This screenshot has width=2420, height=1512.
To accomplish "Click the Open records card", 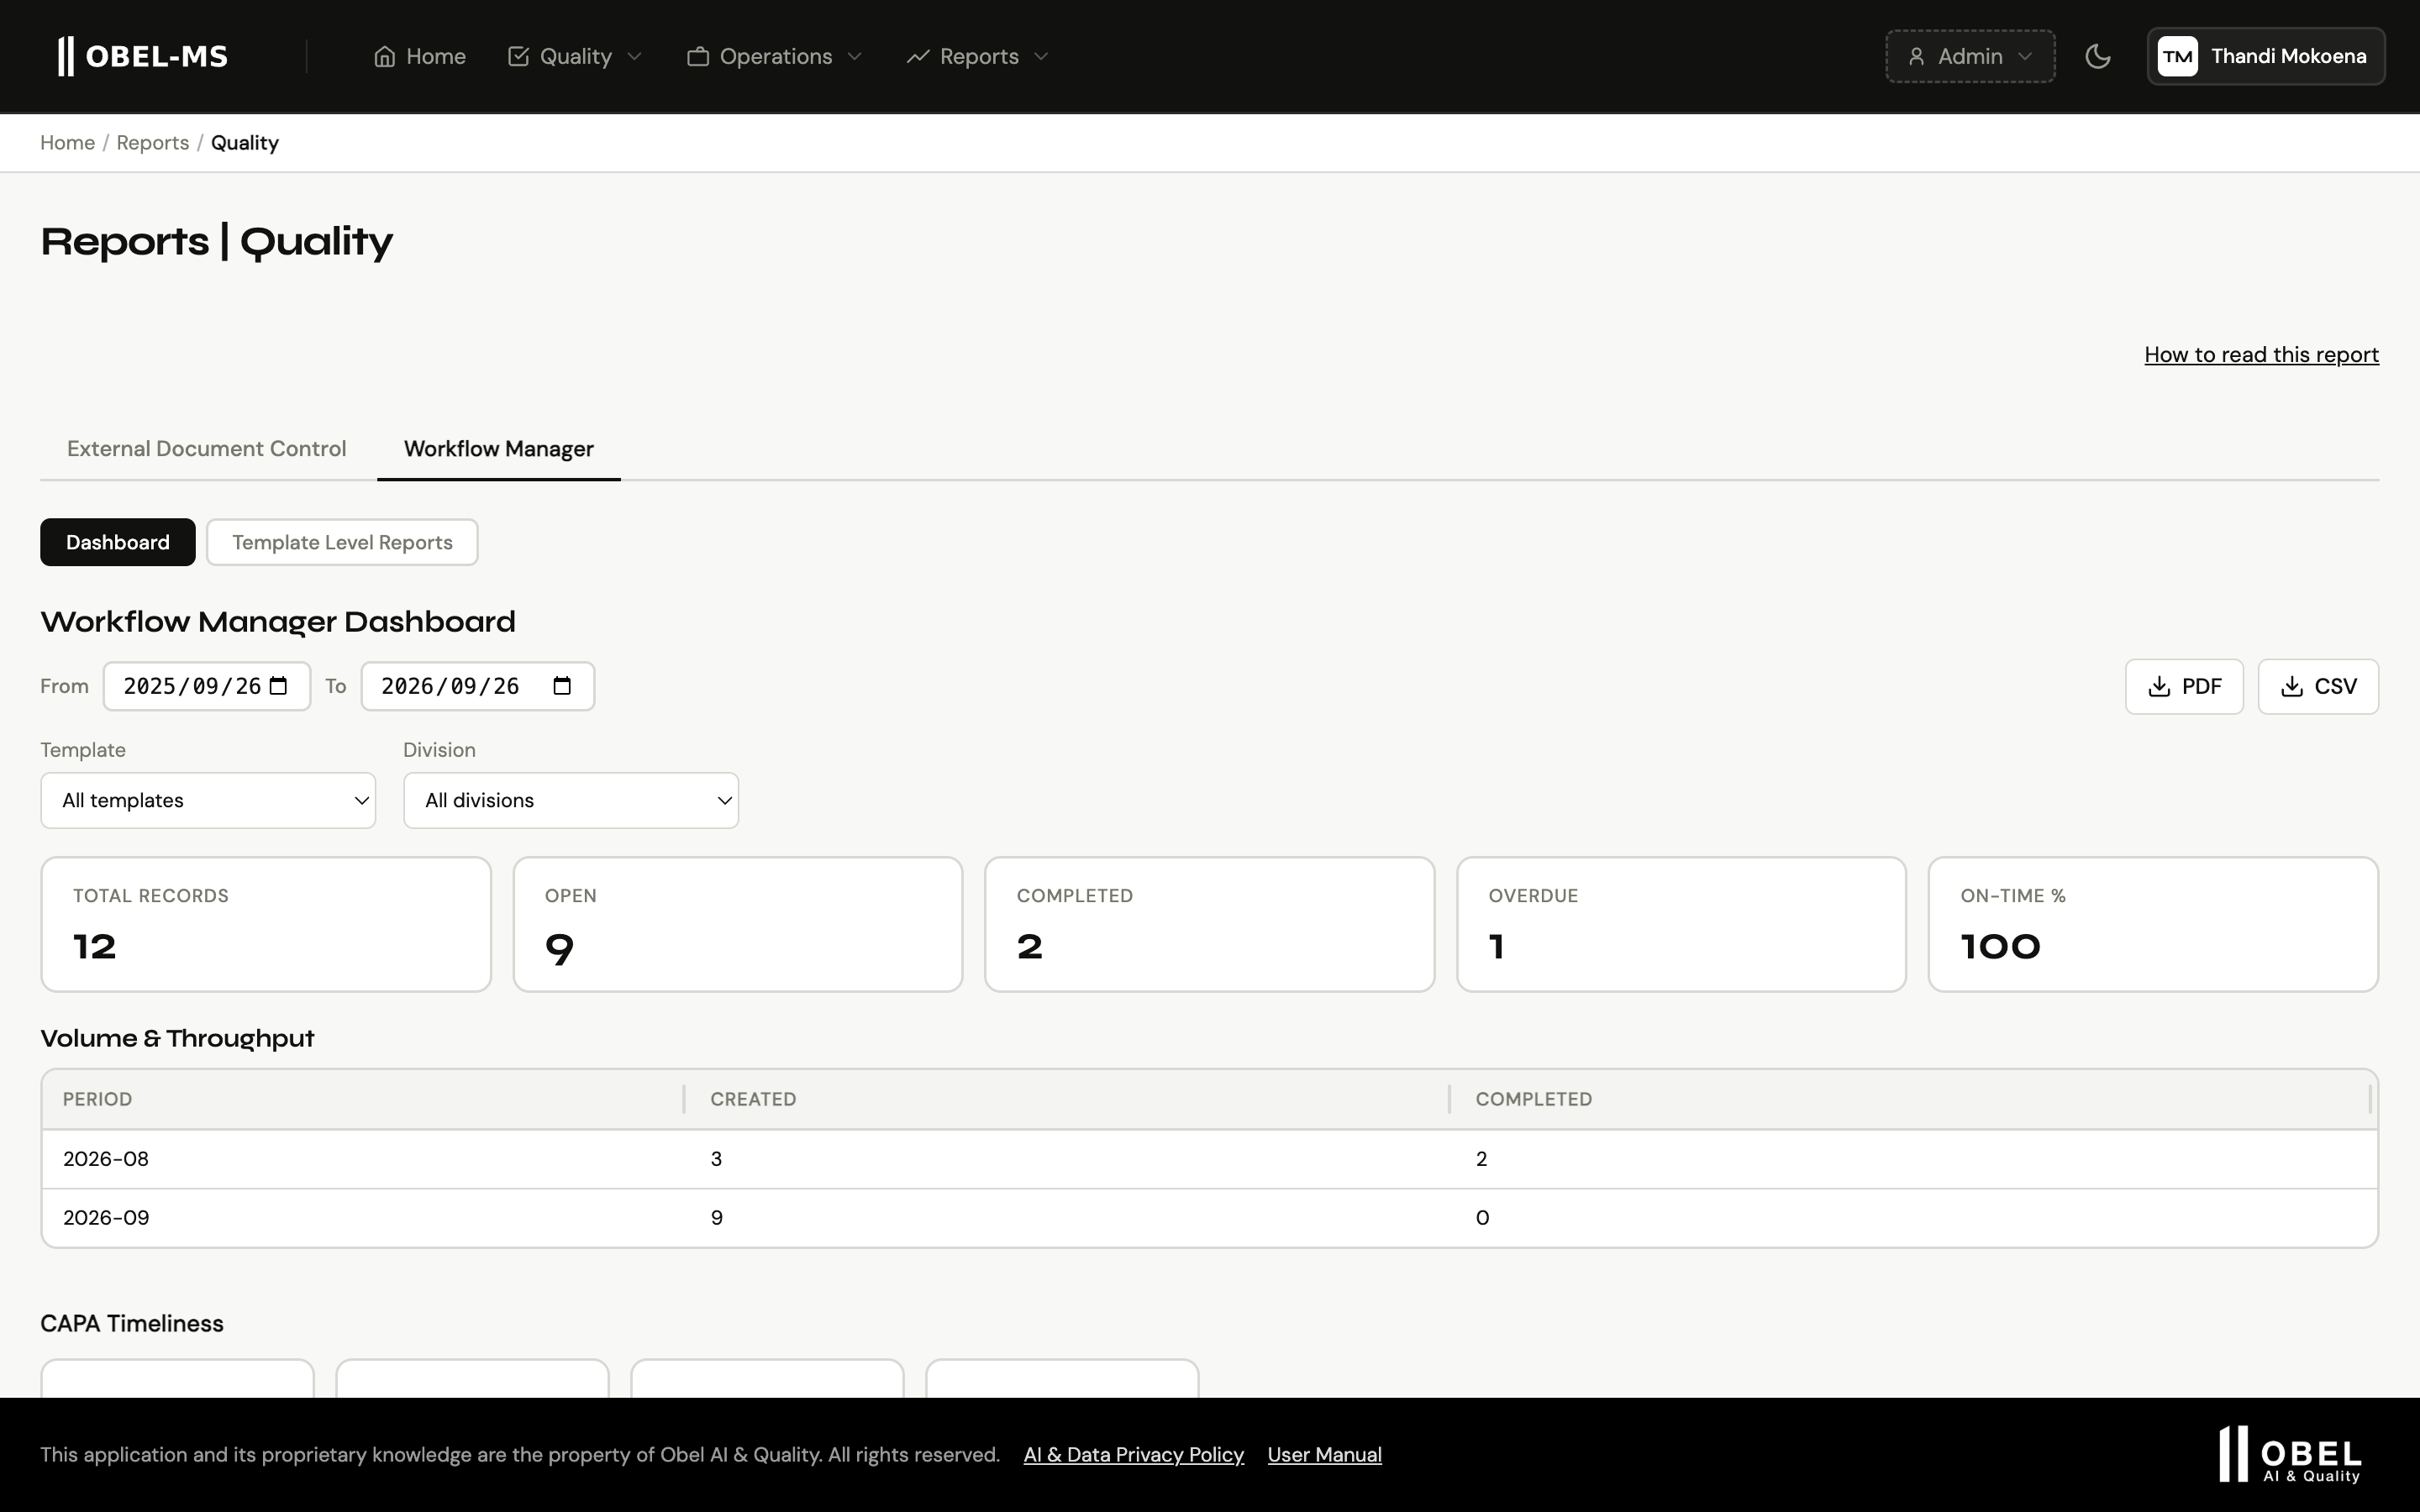I will click(x=738, y=924).
